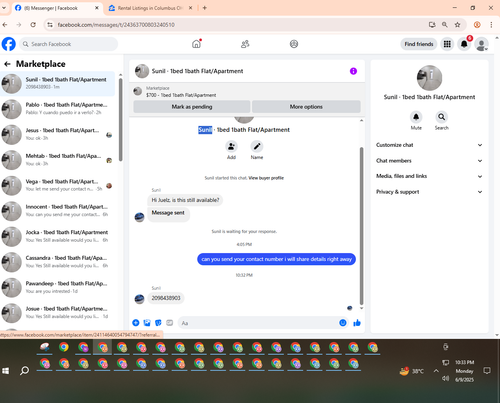Image resolution: width=500 pixels, height=403 pixels.
Task: Expand Chat members section
Action: pyautogui.click(x=429, y=161)
